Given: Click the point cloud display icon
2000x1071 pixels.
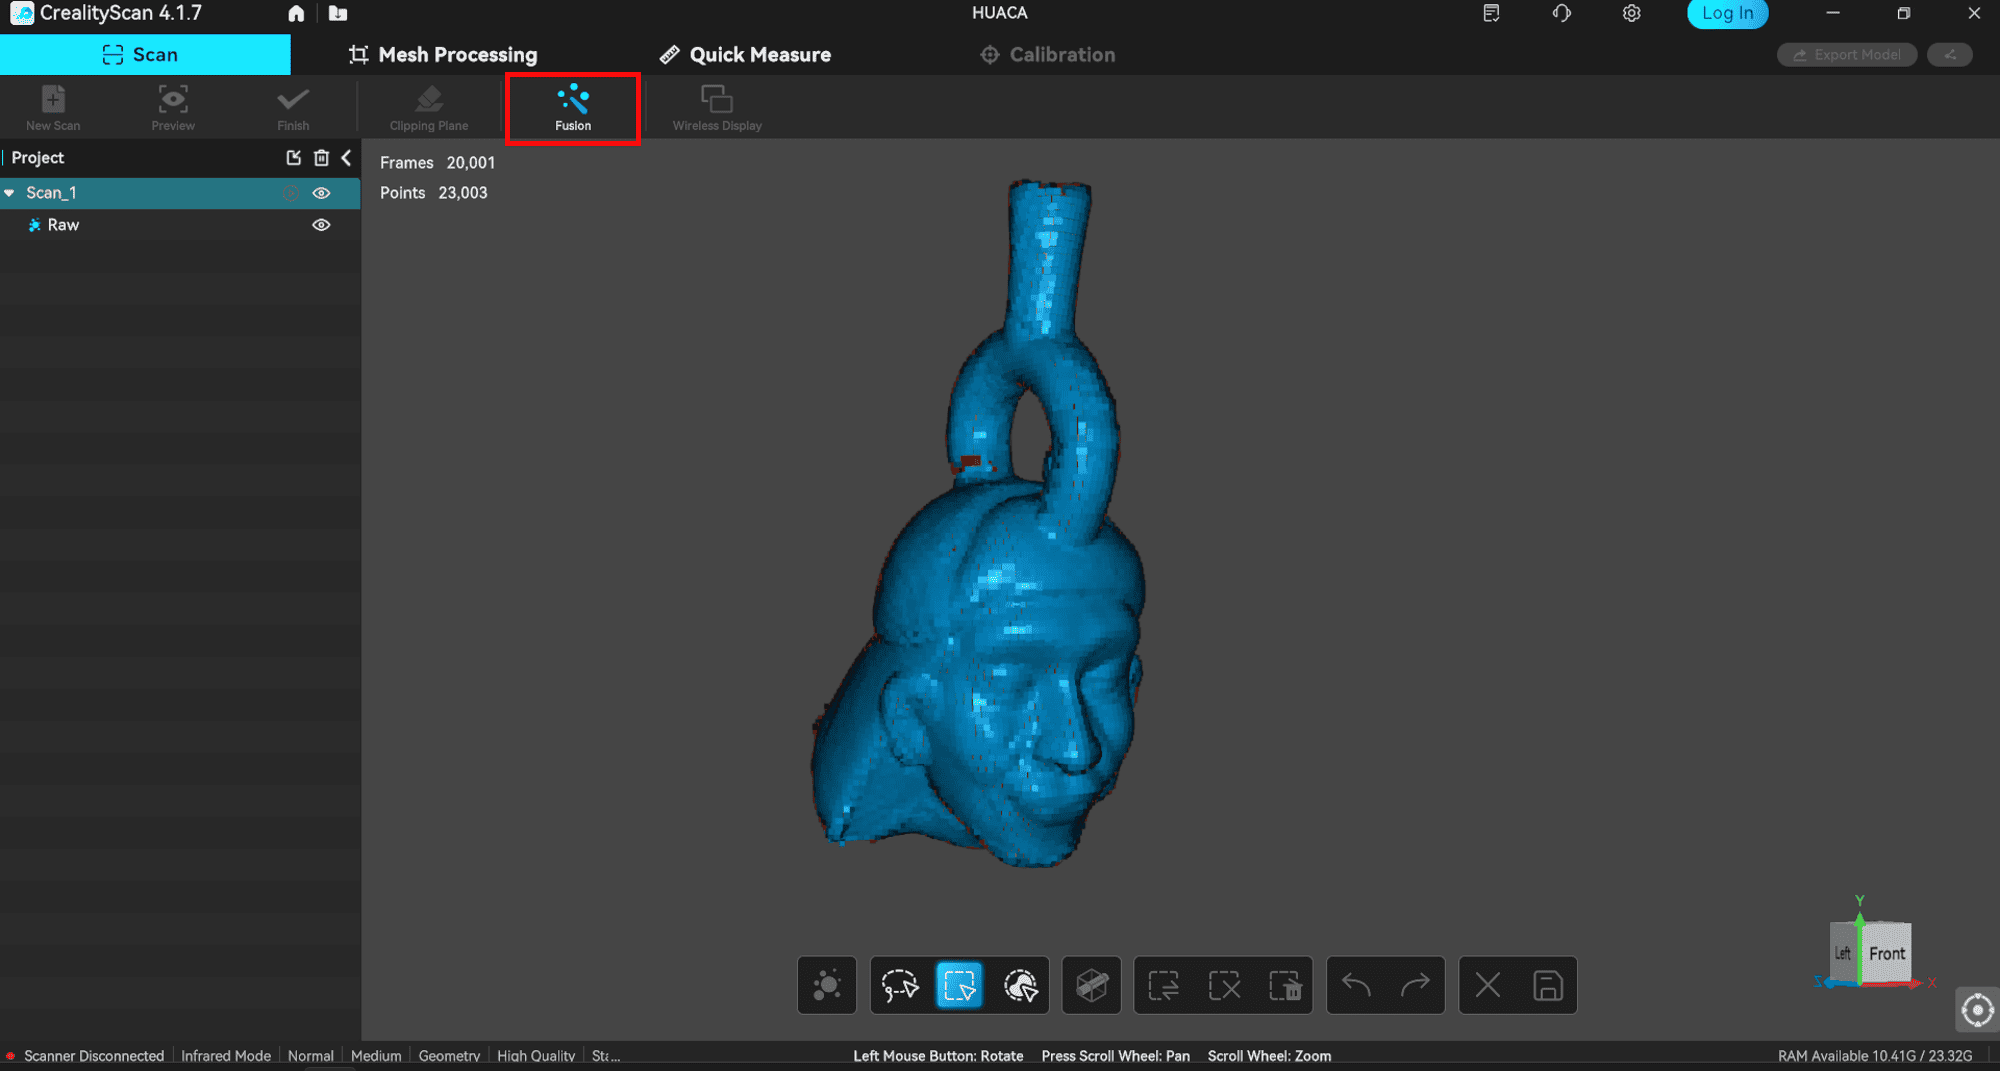Looking at the screenshot, I should (x=827, y=986).
